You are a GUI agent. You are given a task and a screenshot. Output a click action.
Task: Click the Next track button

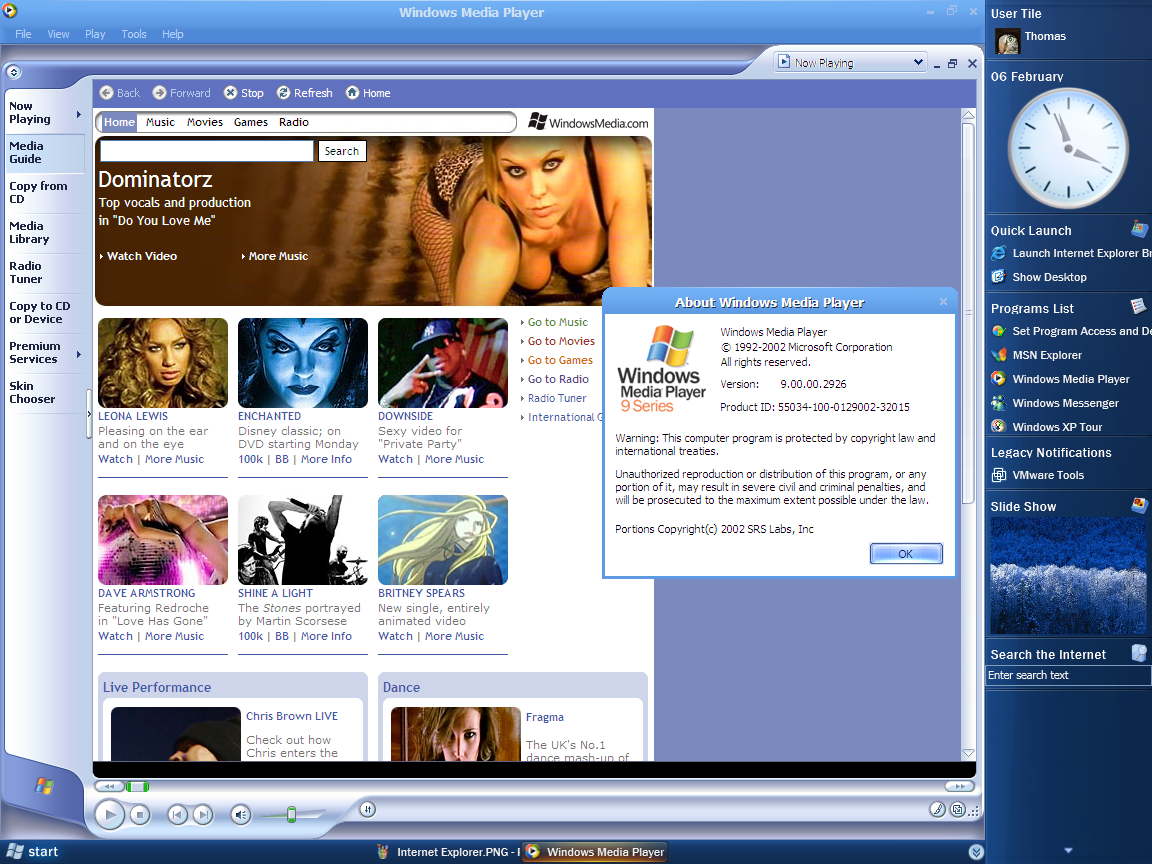pos(204,814)
